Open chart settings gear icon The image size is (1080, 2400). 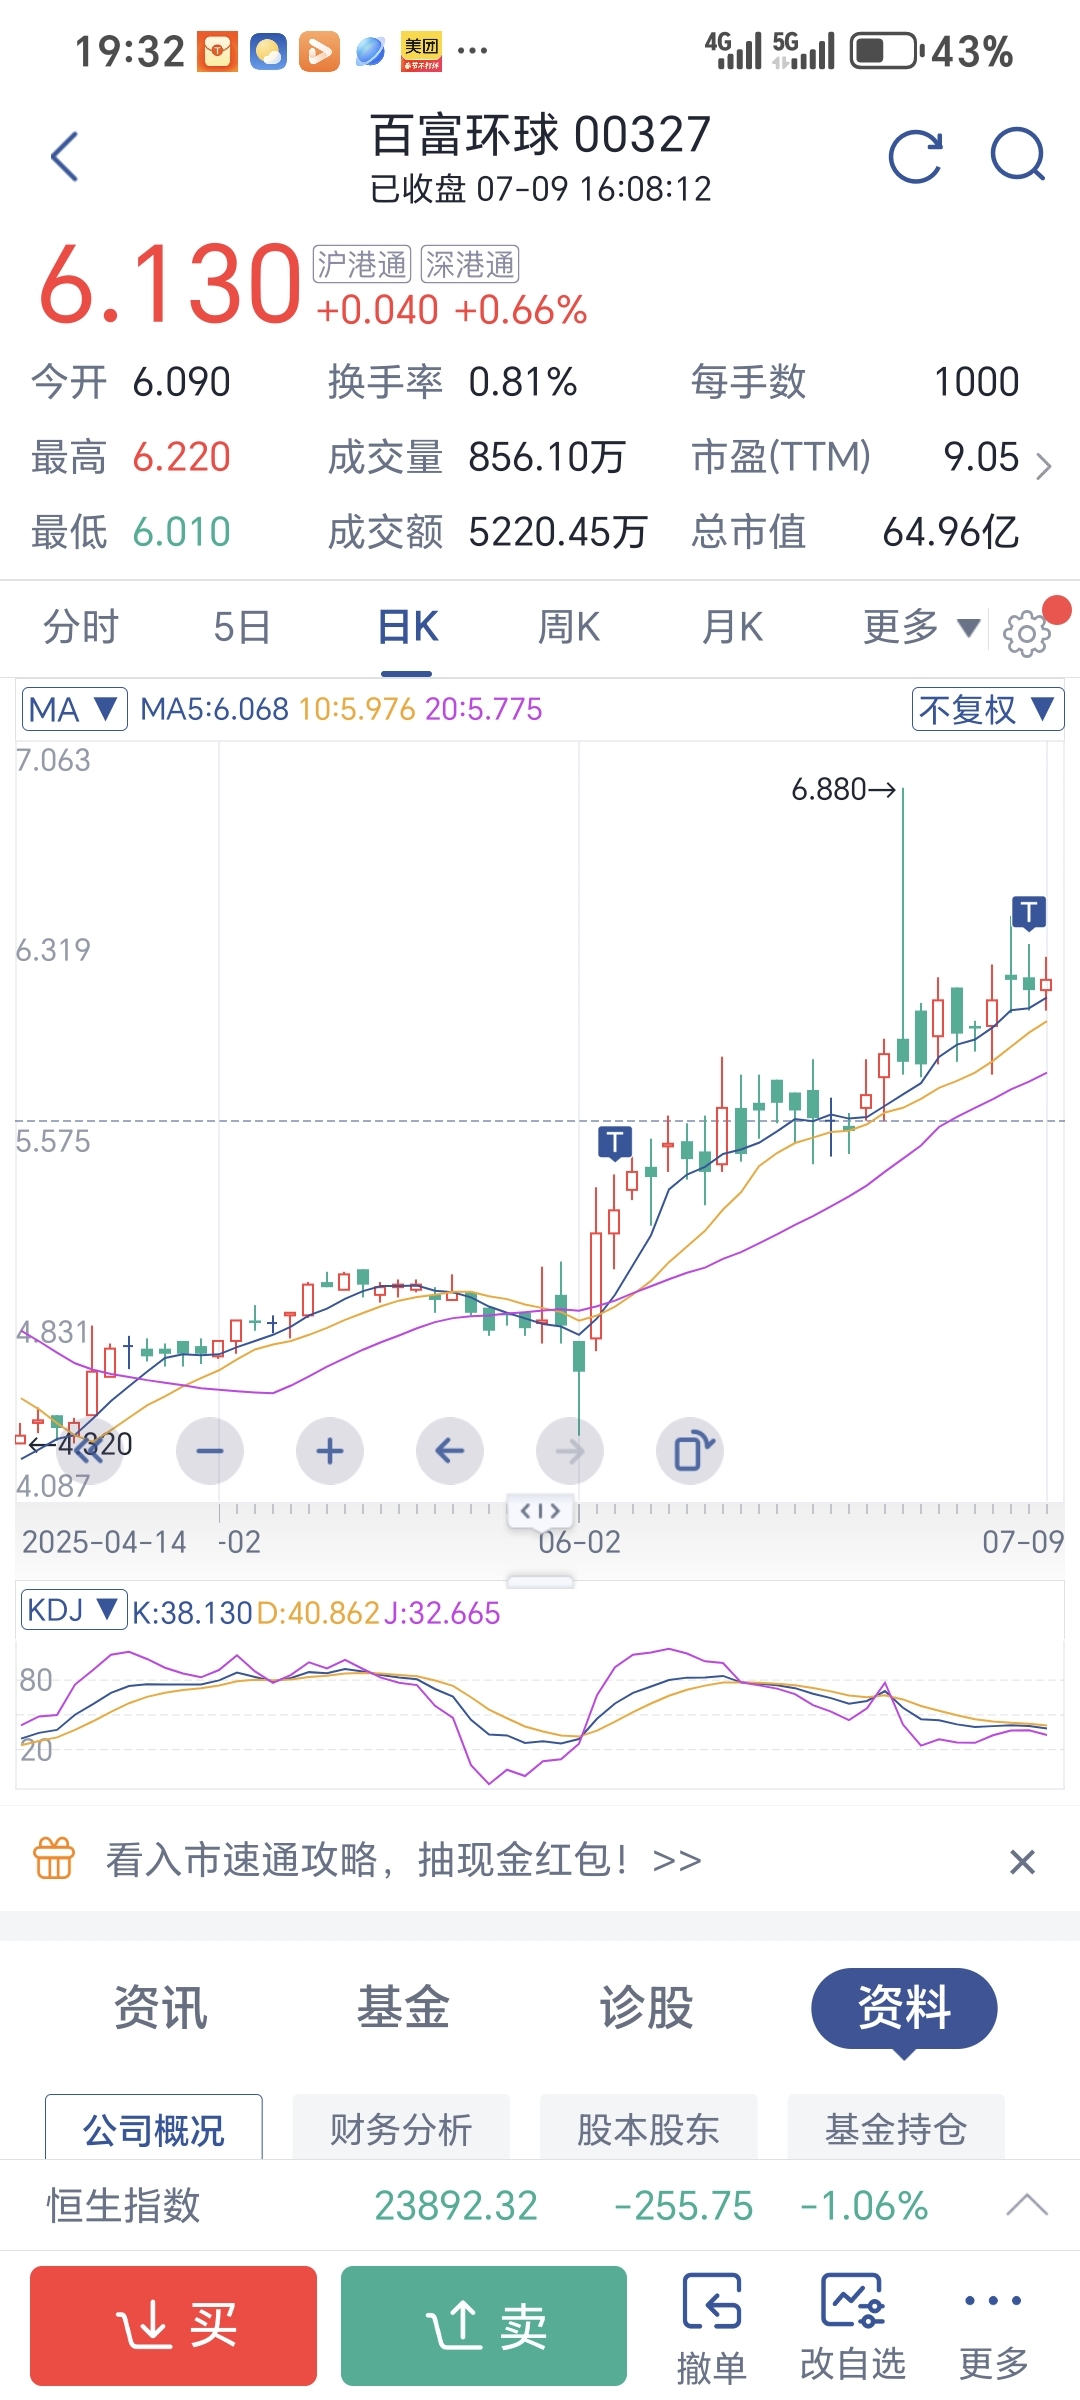coord(1026,633)
